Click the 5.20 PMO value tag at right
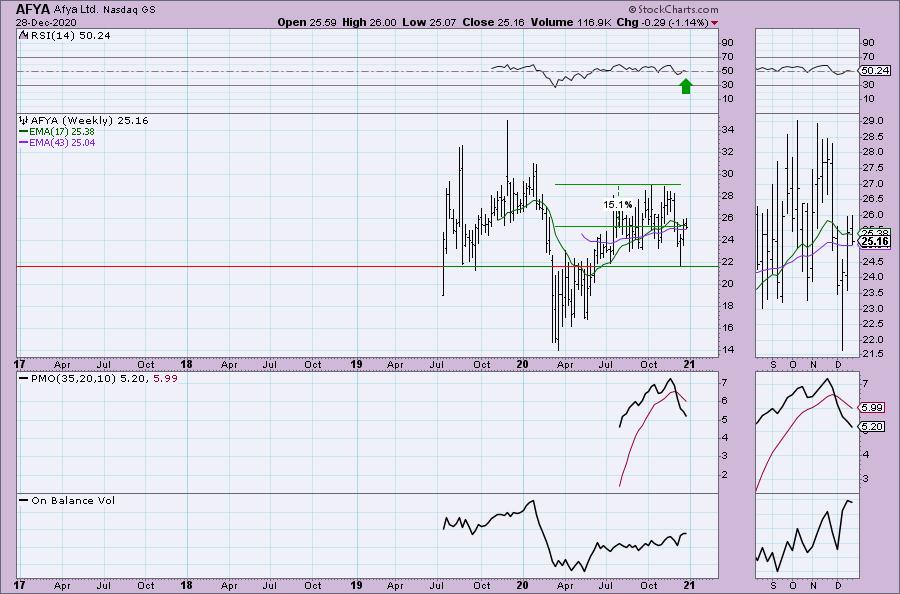The height and width of the screenshot is (594, 900). (872, 426)
